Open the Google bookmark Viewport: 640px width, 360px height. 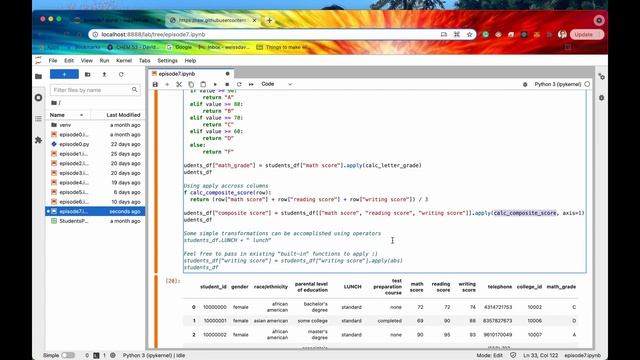pyautogui.click(x=179, y=47)
